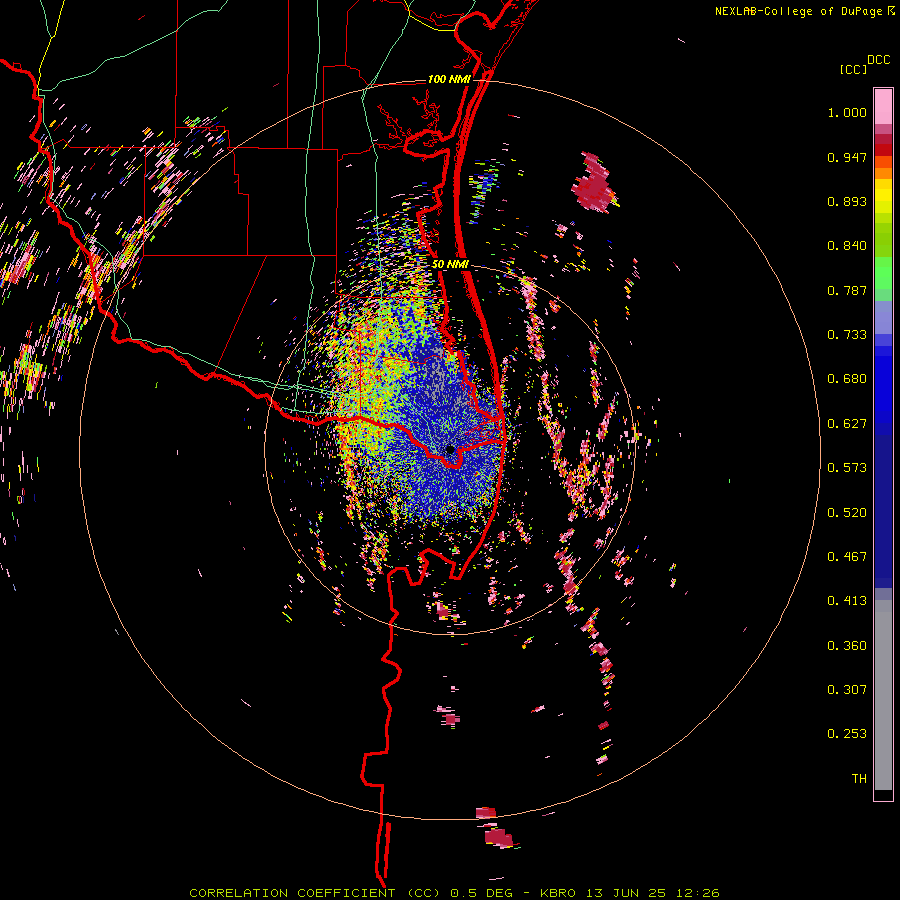Viewport: 900px width, 900px height.
Task: Click the 0.360 scale value
Action: 847,646
